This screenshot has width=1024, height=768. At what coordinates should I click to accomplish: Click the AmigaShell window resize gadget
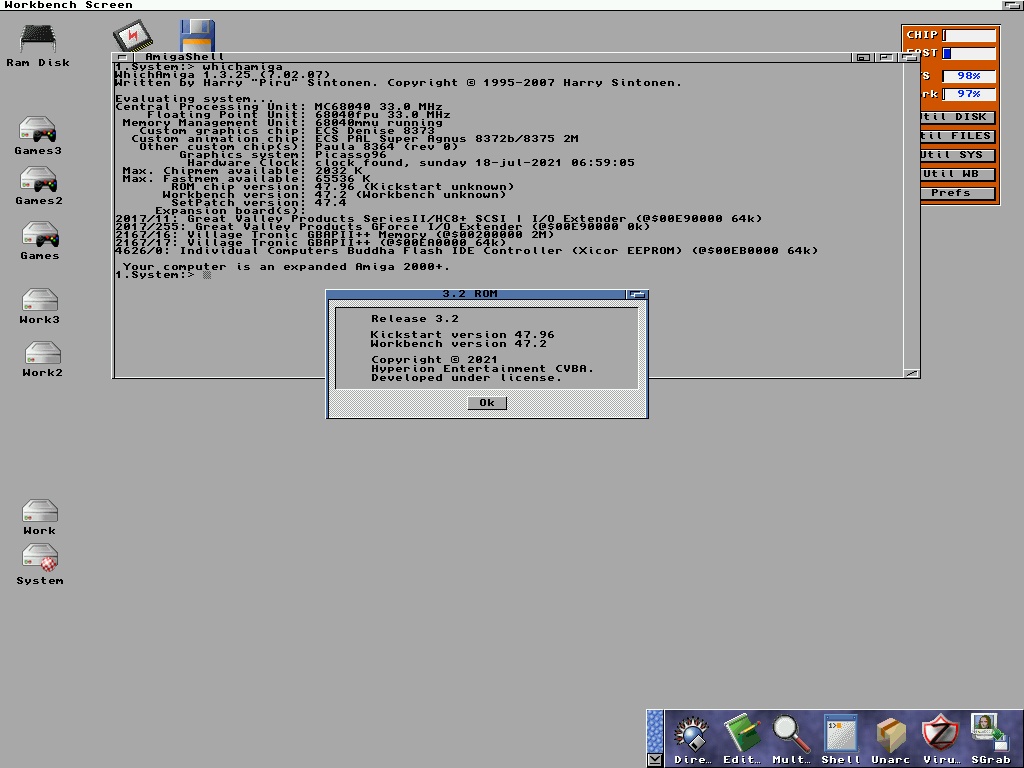(912, 373)
